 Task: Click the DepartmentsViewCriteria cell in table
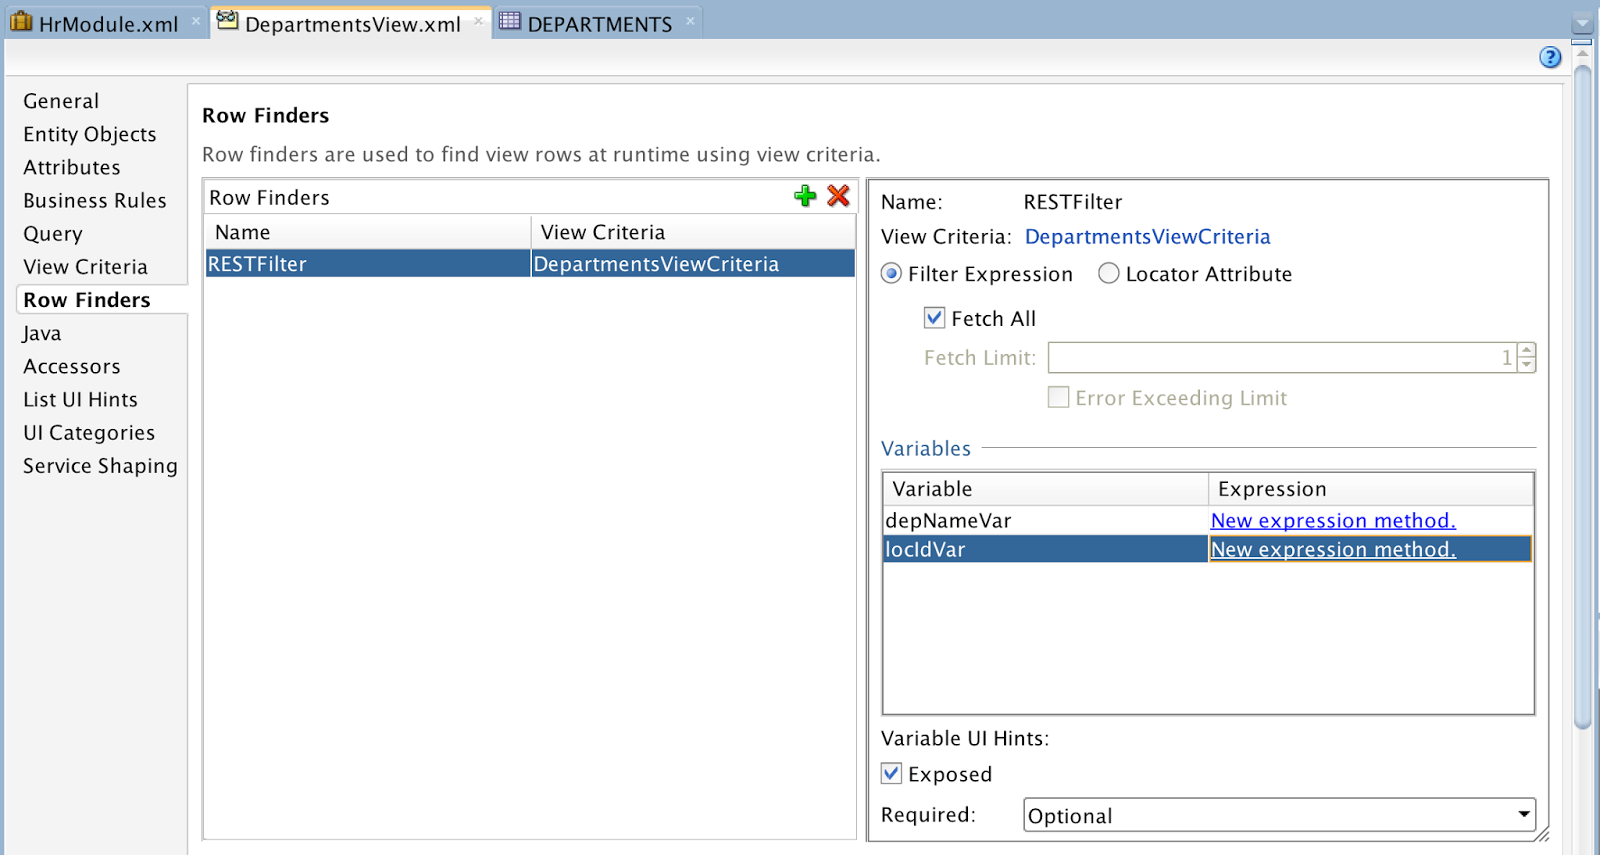693,264
